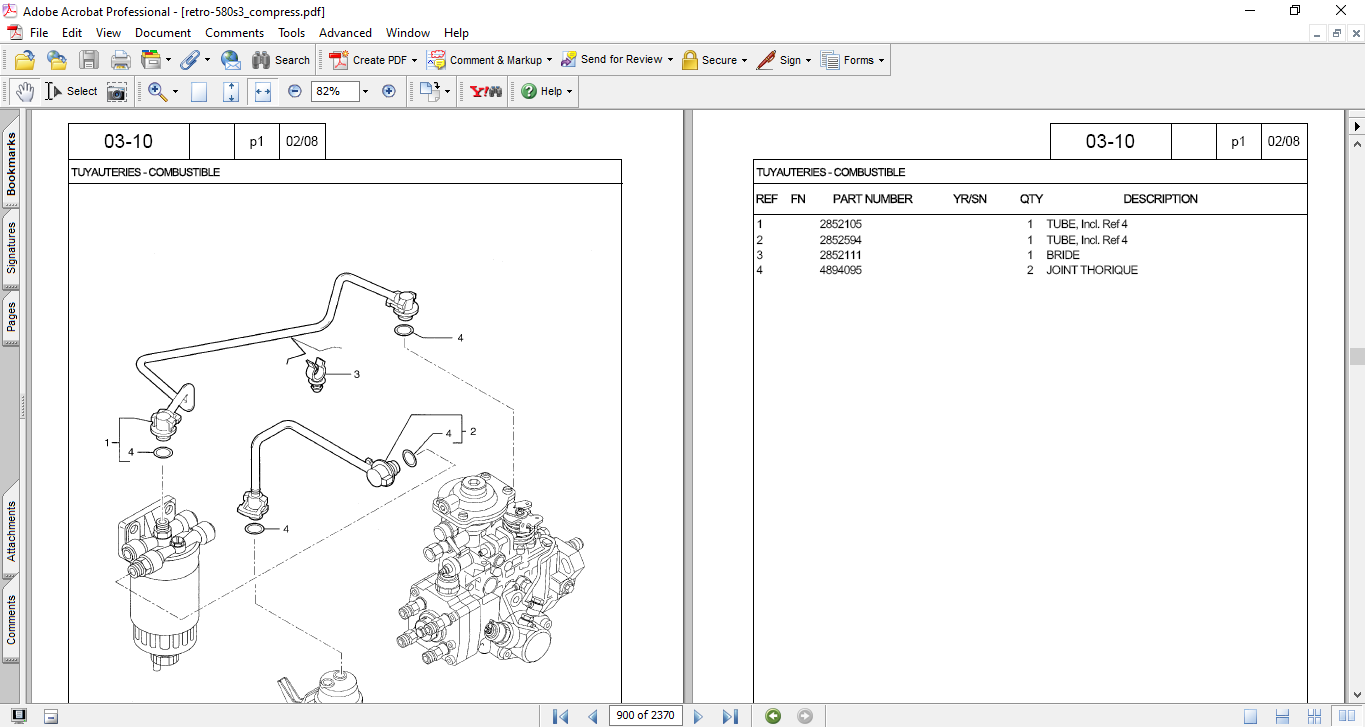Open the Document menu
The height and width of the screenshot is (727, 1365).
[163, 33]
